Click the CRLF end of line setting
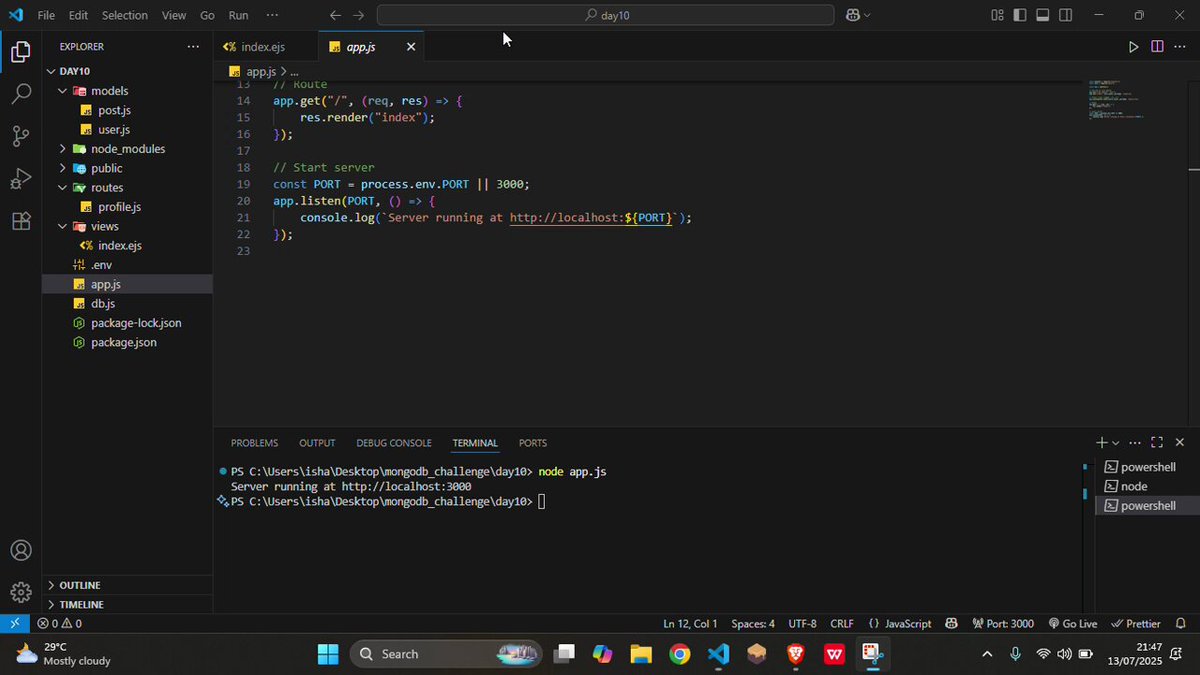 click(842, 623)
